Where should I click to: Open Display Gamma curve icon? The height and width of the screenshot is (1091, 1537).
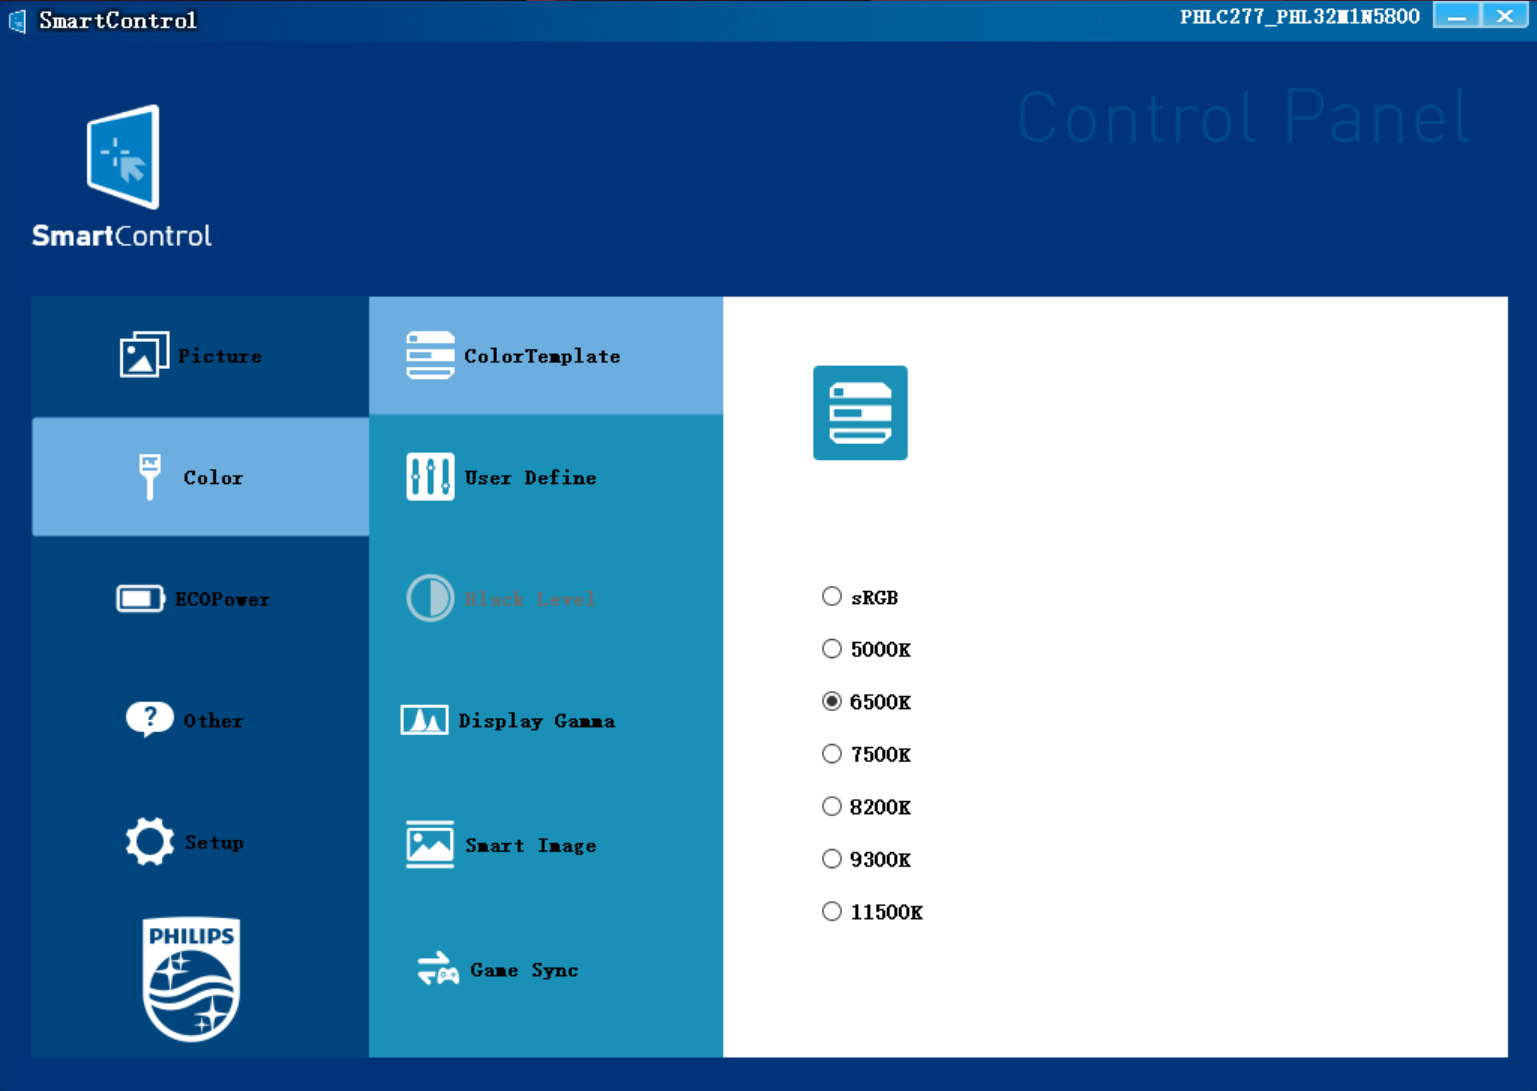click(424, 720)
